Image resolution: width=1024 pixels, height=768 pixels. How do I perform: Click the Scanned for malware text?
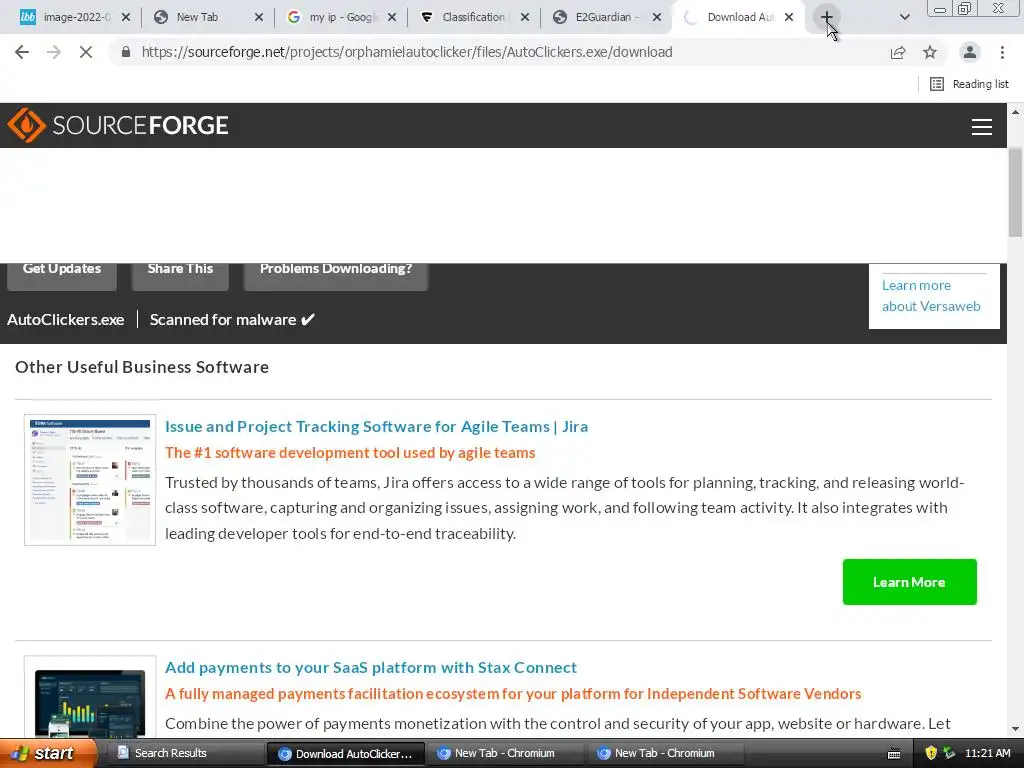tap(232, 319)
